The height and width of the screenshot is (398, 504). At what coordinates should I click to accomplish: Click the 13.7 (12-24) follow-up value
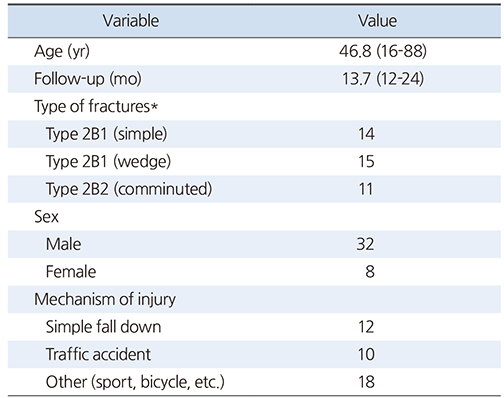coord(383,79)
